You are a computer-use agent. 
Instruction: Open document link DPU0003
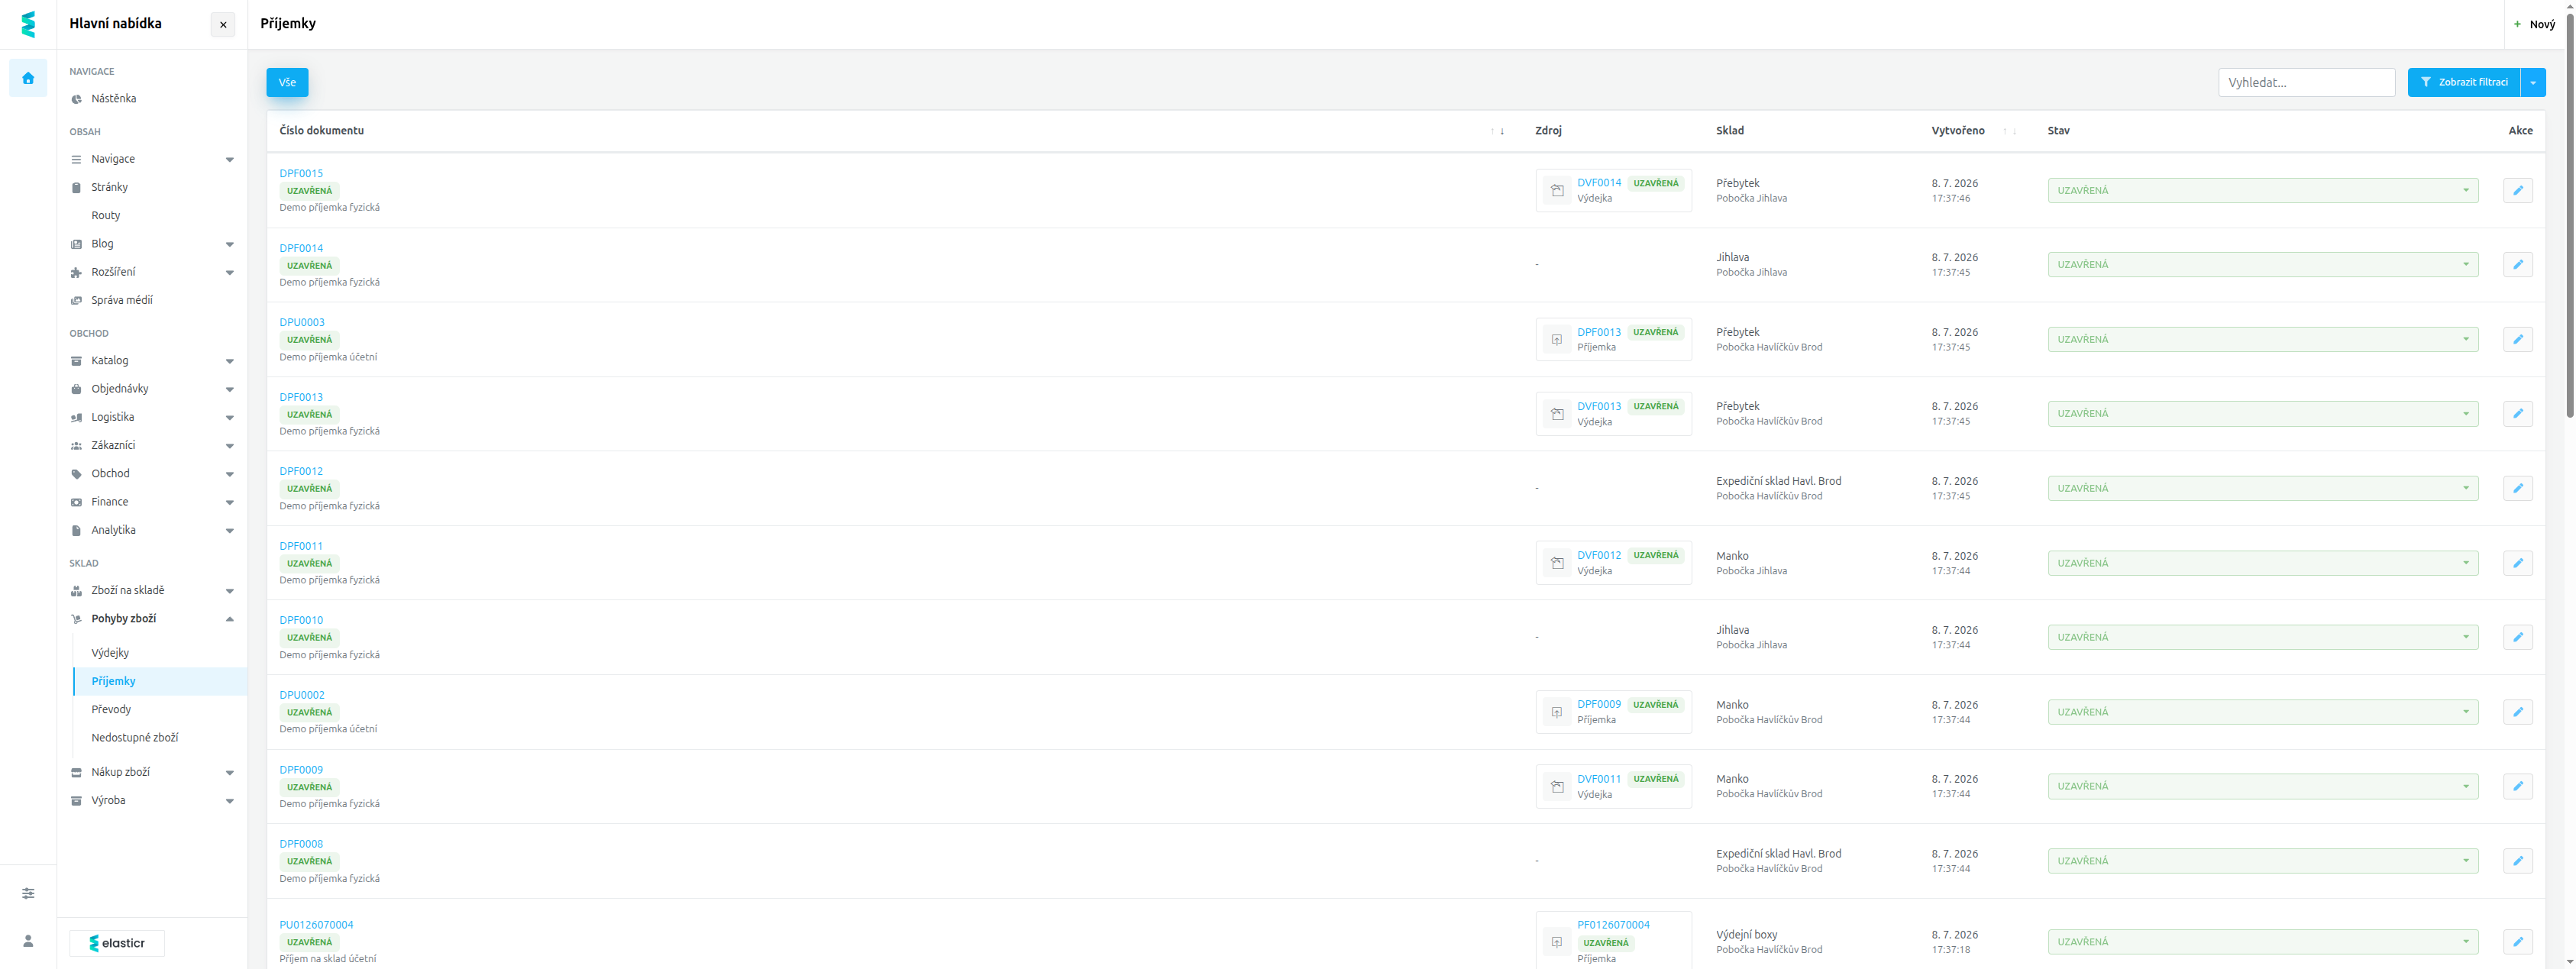pyautogui.click(x=302, y=323)
